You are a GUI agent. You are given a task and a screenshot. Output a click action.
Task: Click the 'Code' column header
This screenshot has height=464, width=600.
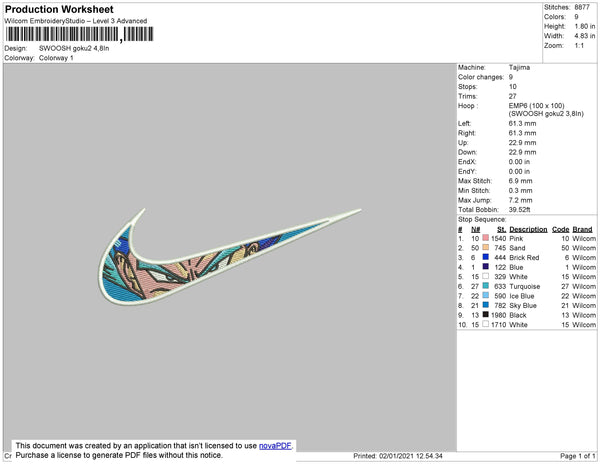(x=561, y=229)
